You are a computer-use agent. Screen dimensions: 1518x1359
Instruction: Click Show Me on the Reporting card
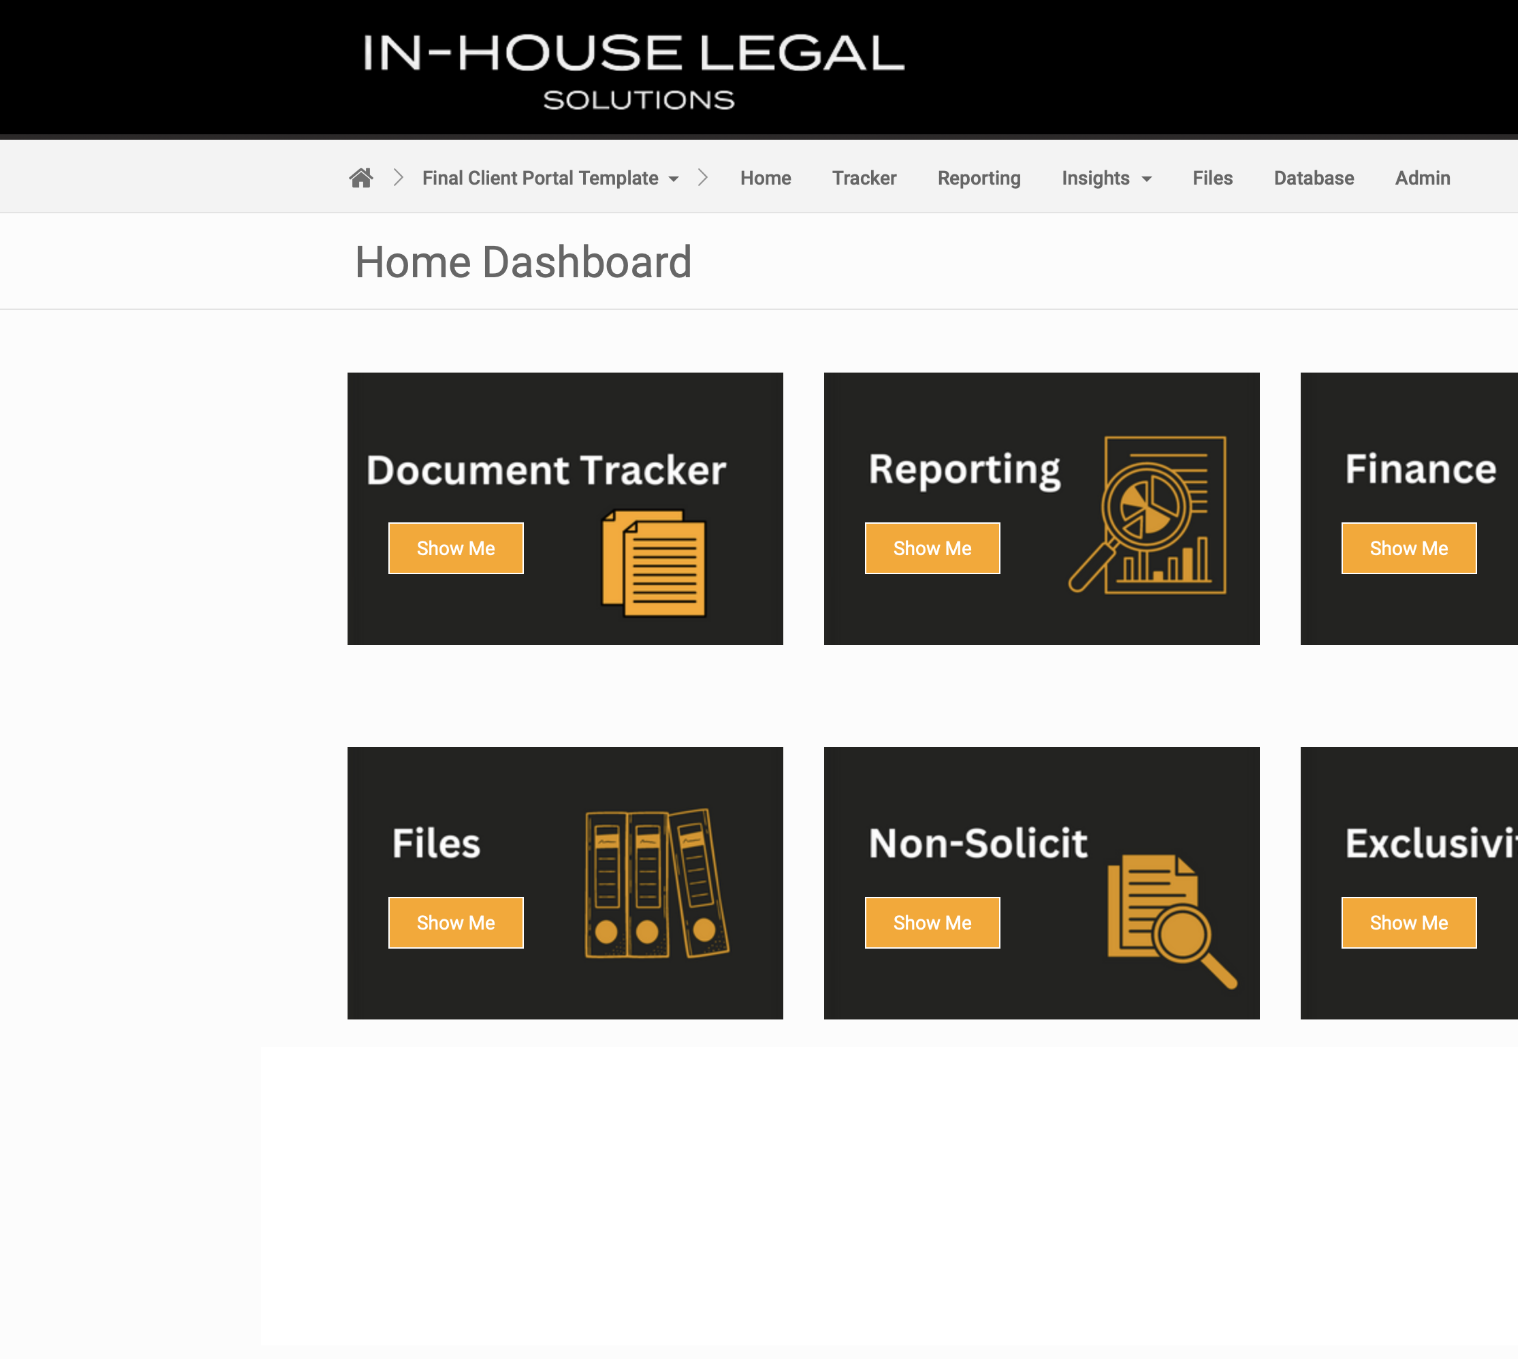(x=932, y=548)
